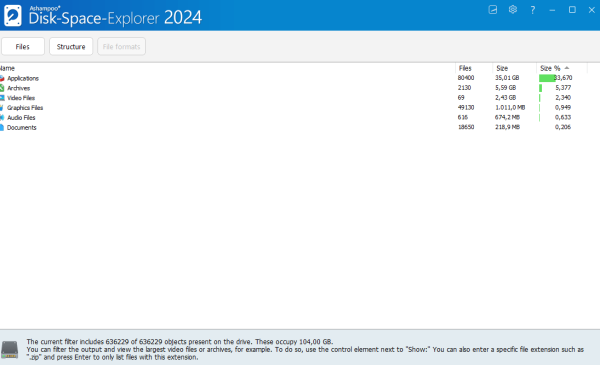Select the File formats tab

(121, 46)
